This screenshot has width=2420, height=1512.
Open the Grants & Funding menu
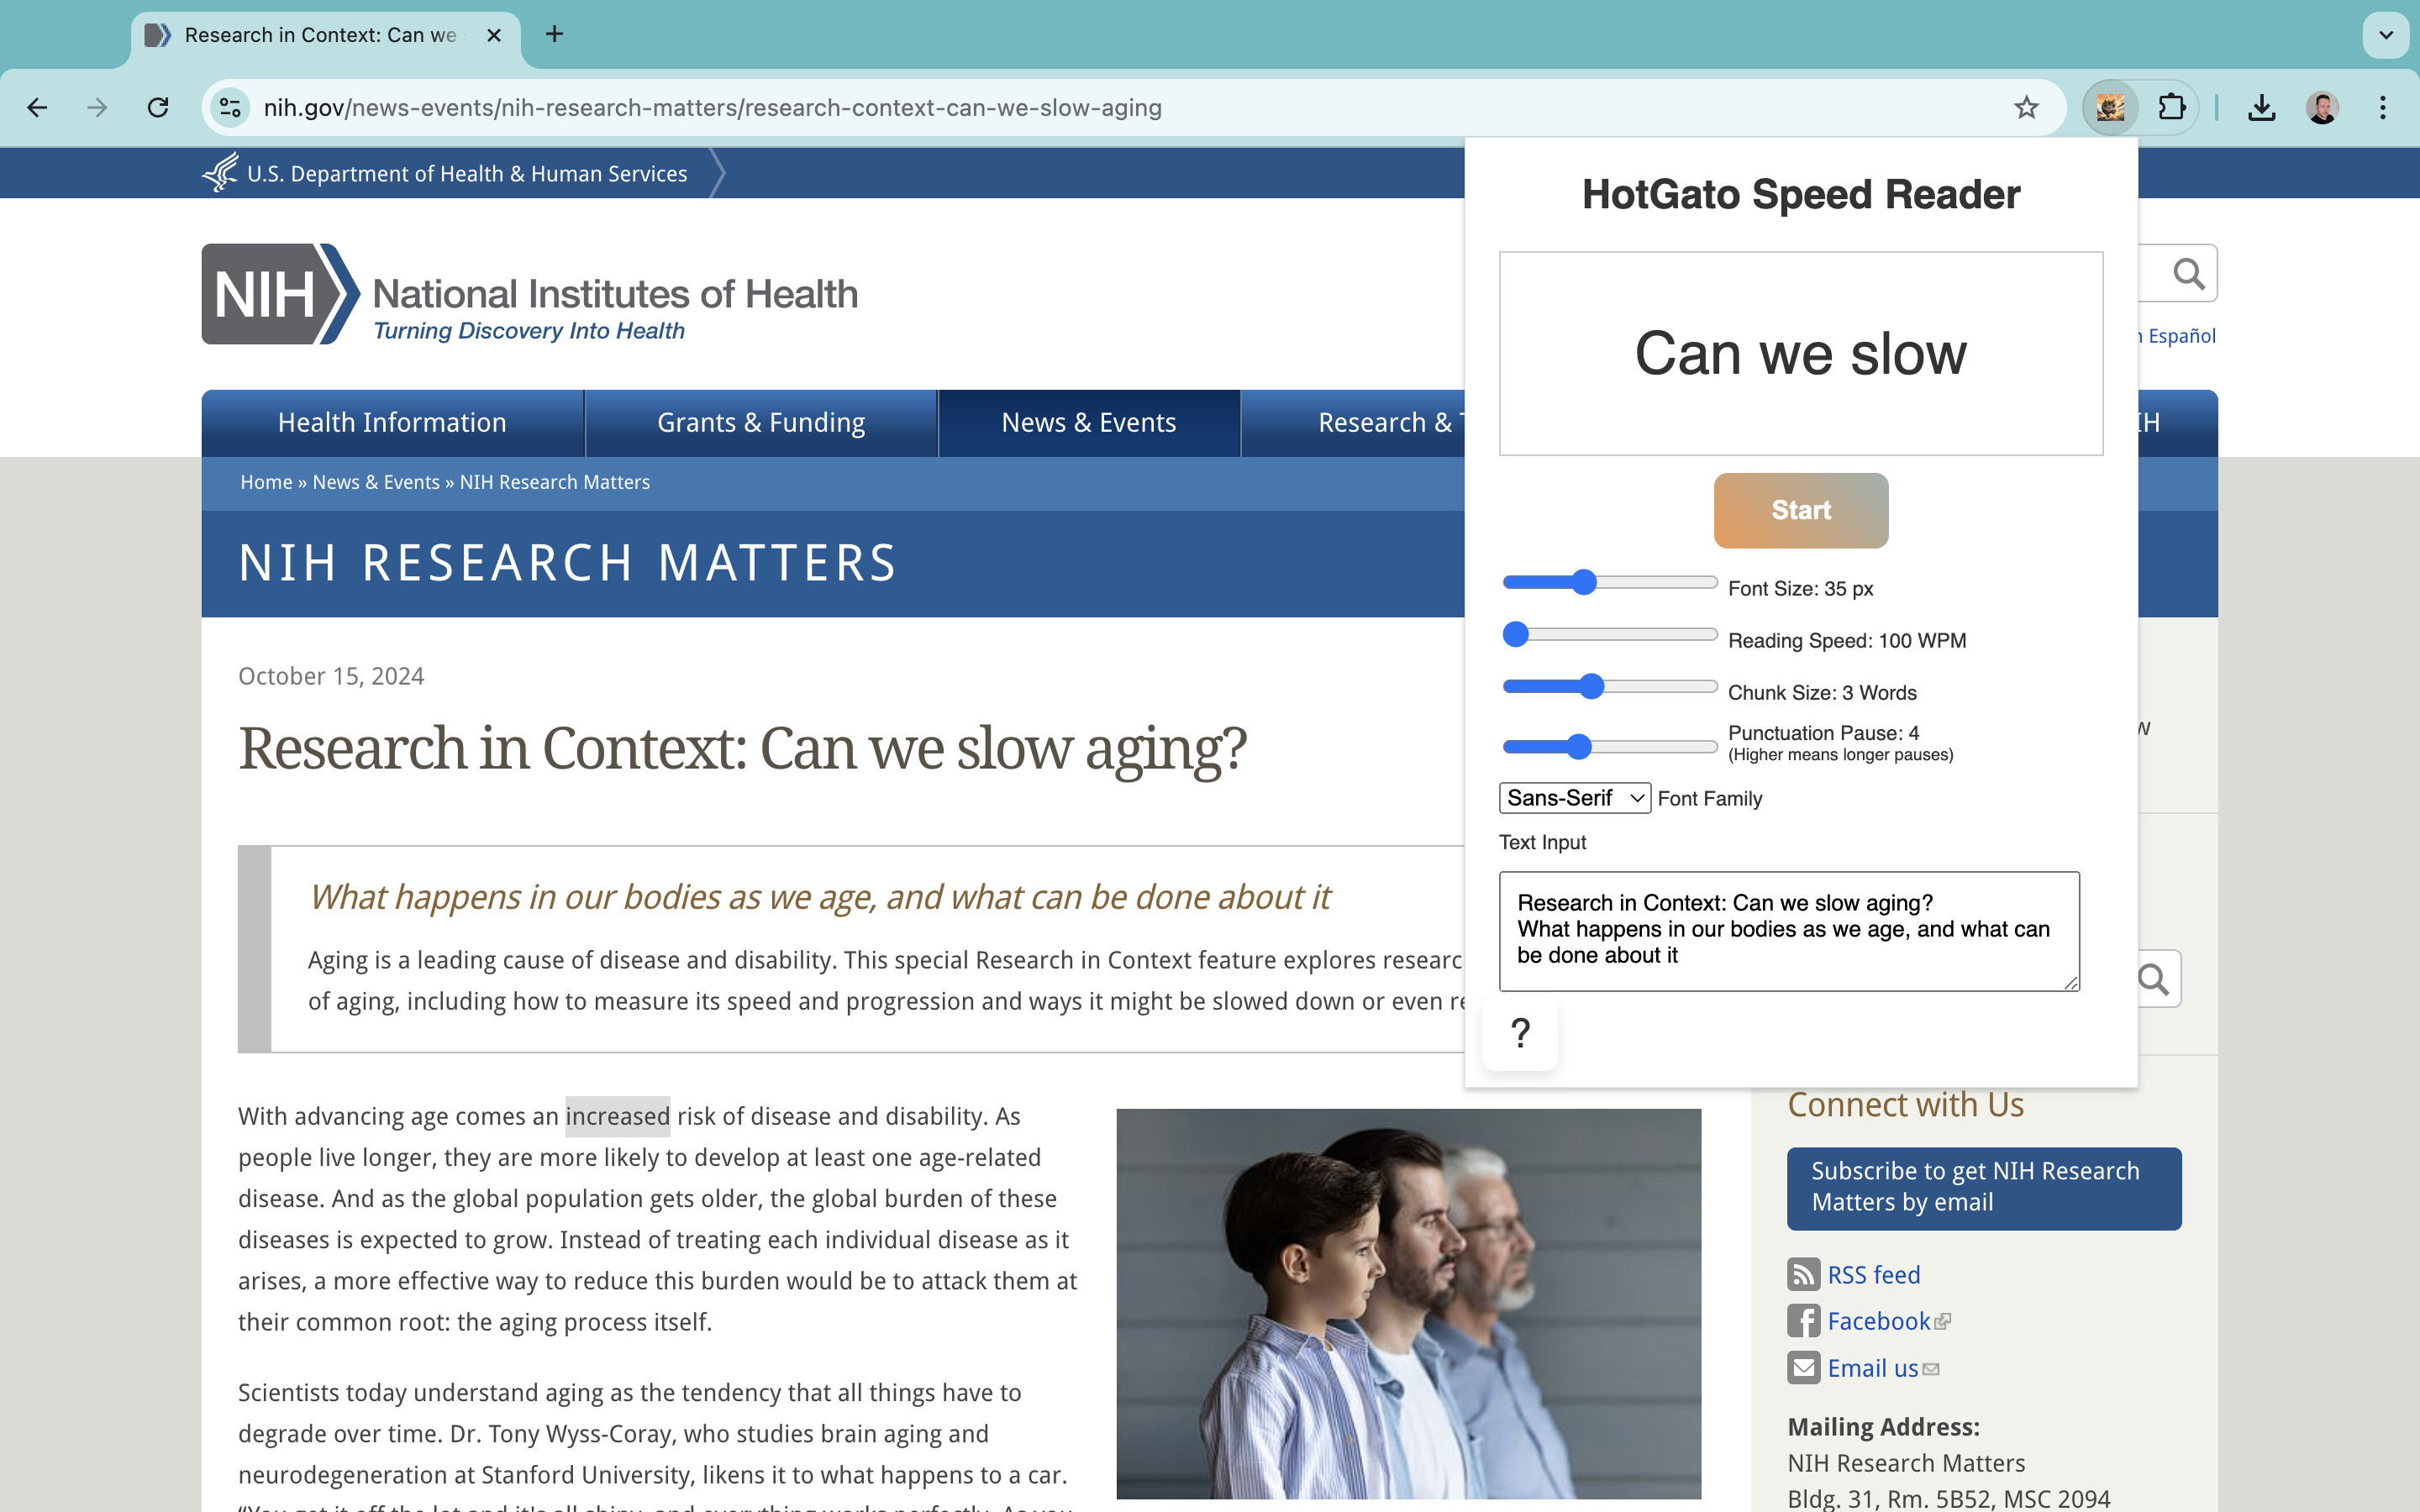[x=761, y=423]
